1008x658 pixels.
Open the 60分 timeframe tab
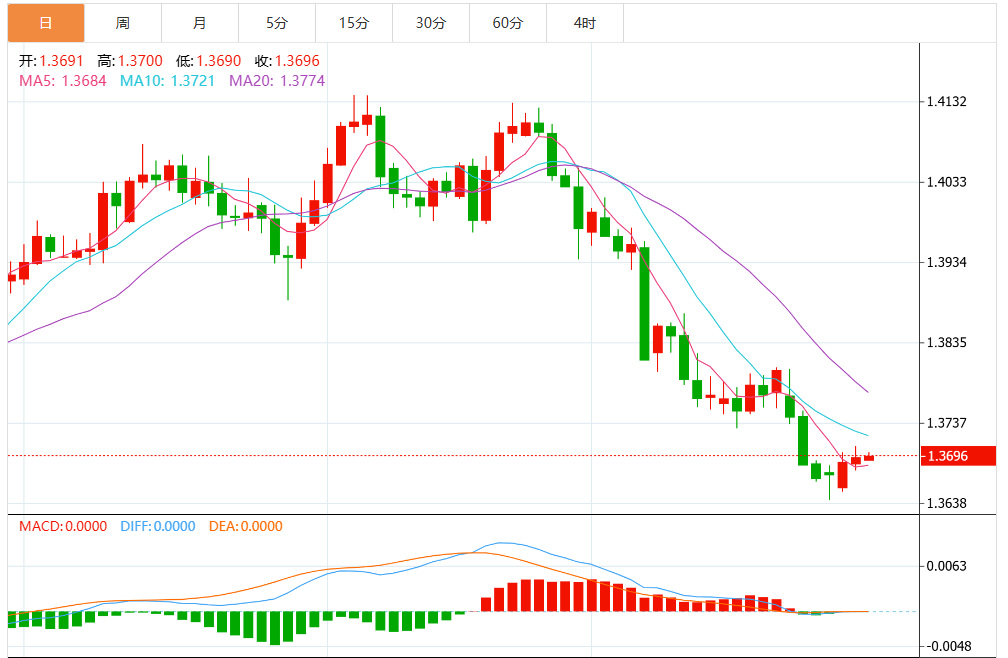[508, 22]
